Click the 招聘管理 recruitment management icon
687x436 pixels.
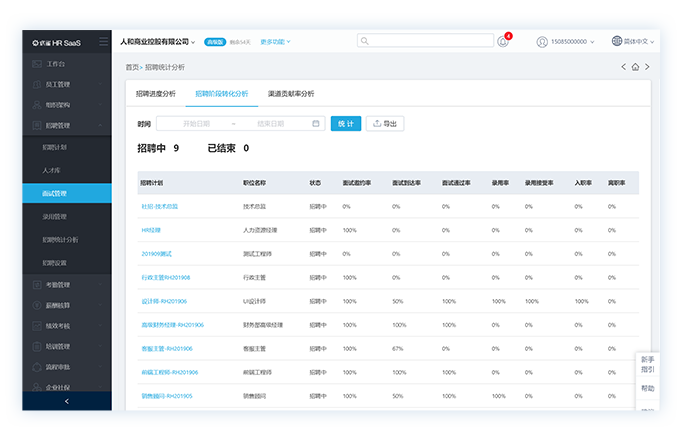click(x=37, y=126)
